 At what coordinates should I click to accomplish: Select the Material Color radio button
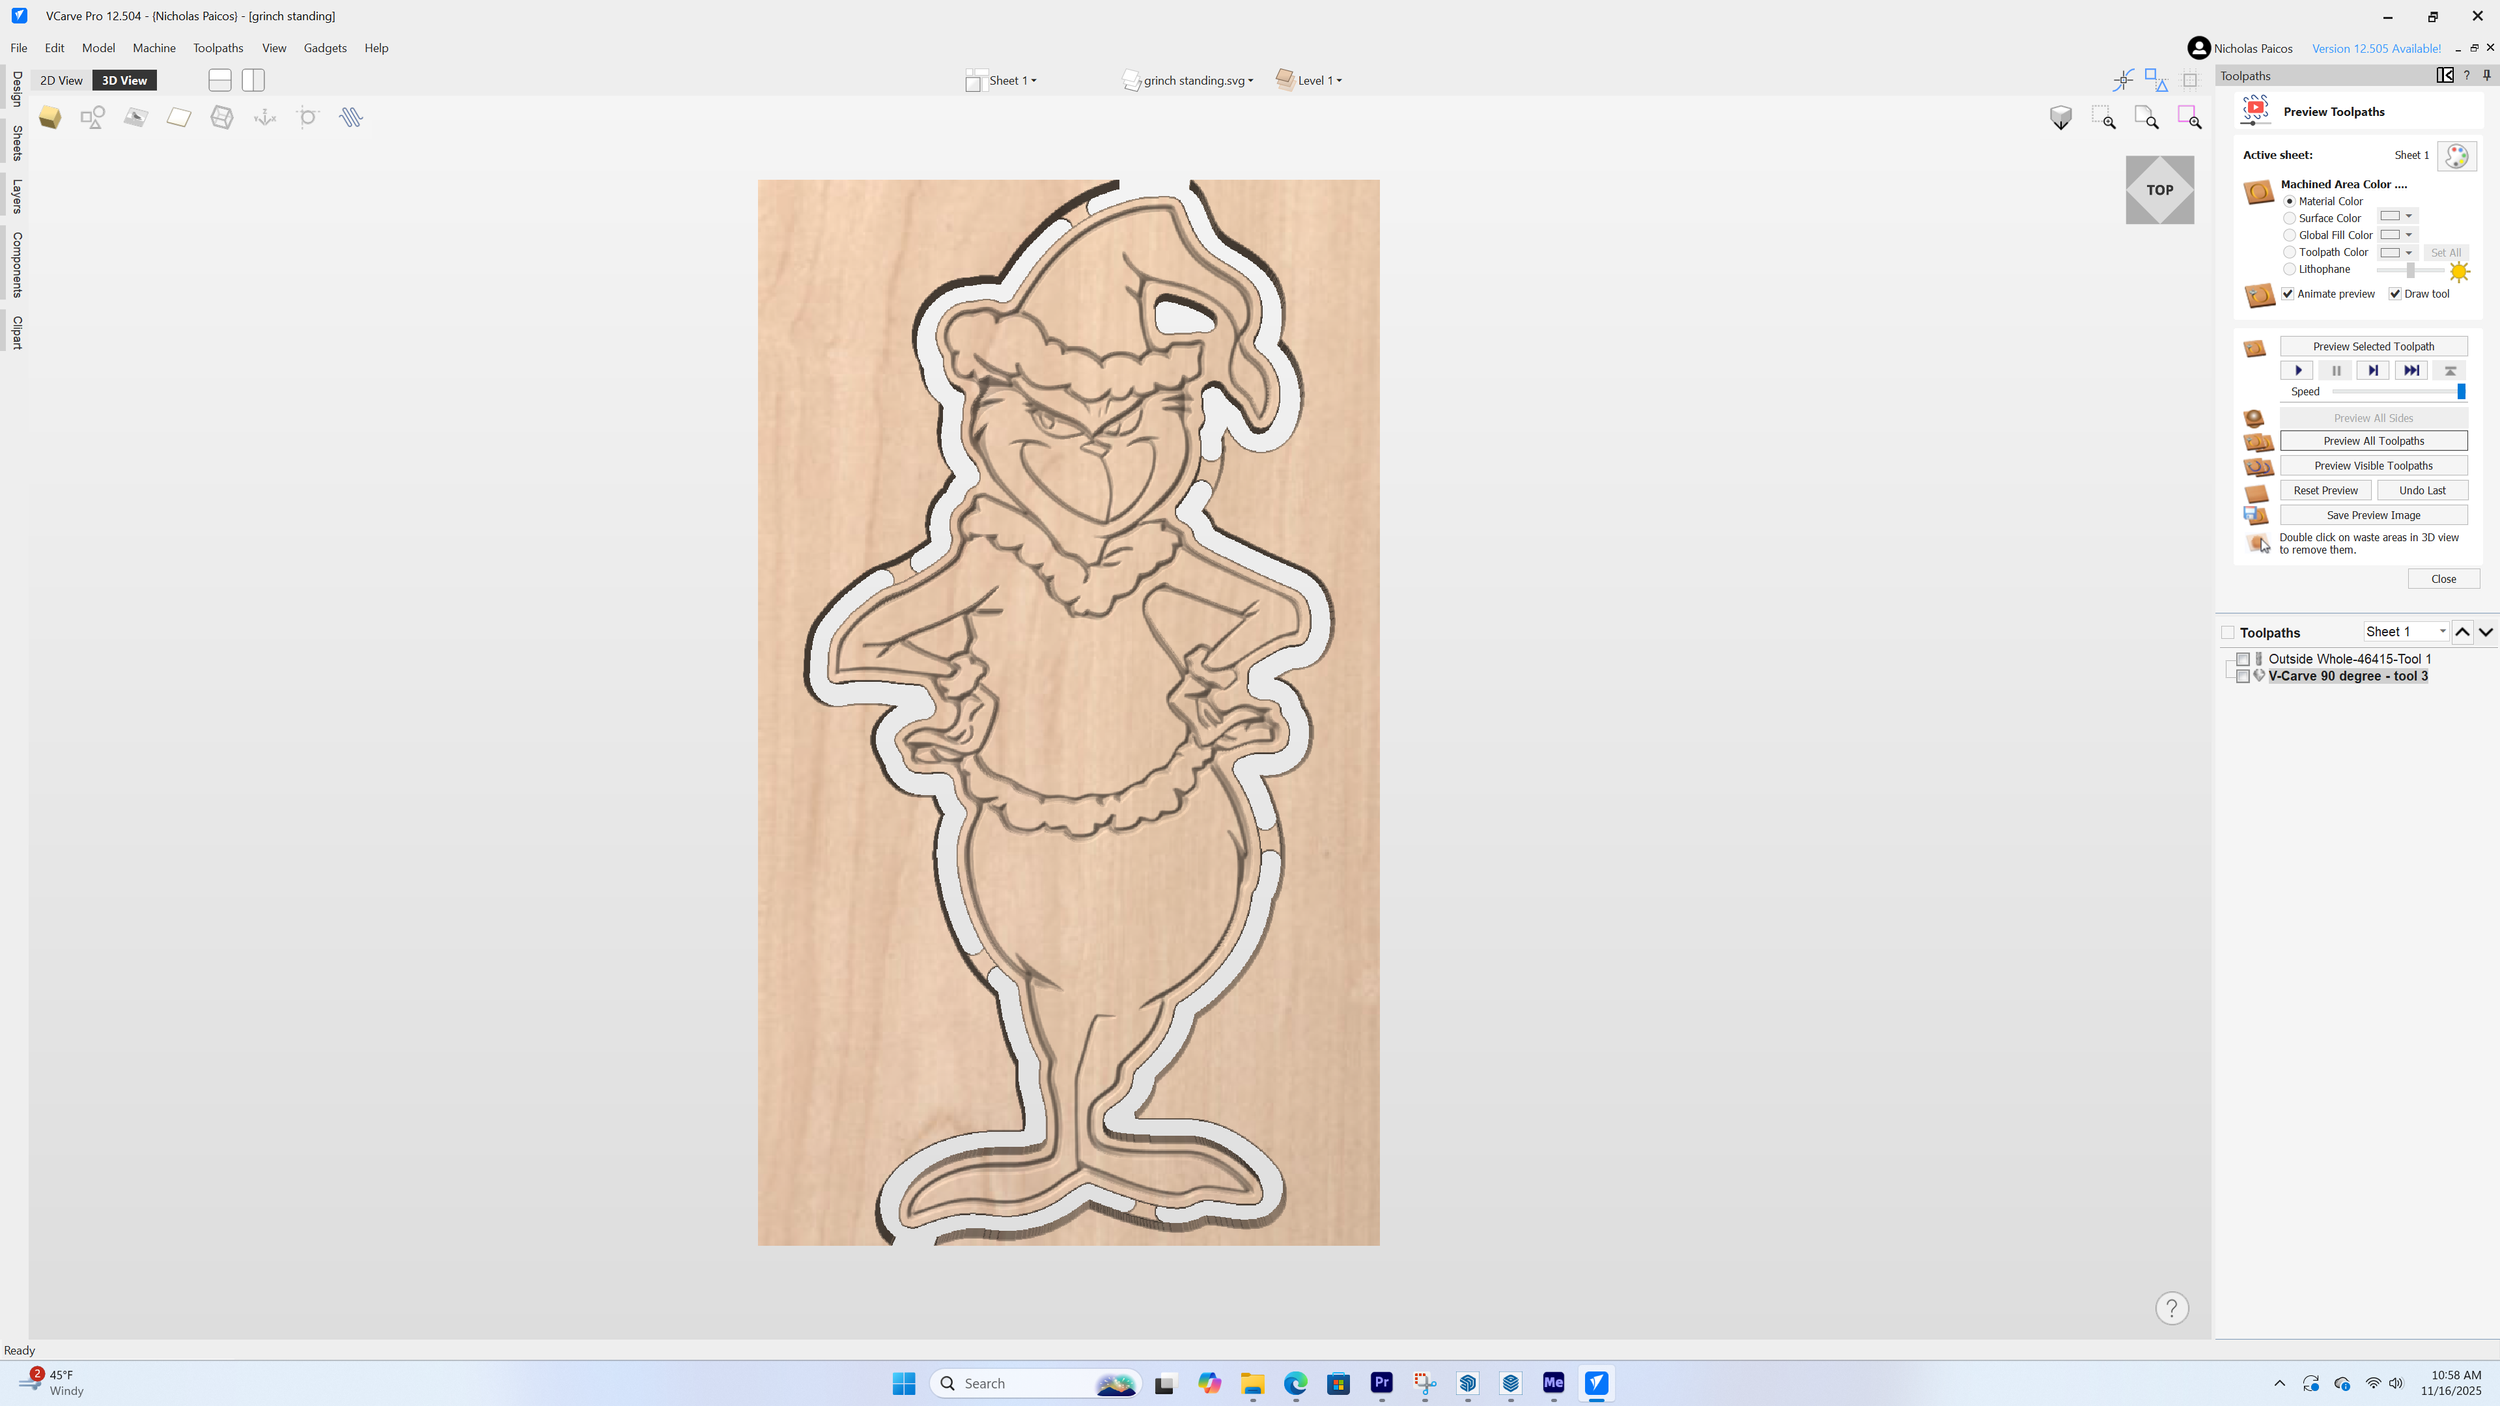coord(2289,202)
